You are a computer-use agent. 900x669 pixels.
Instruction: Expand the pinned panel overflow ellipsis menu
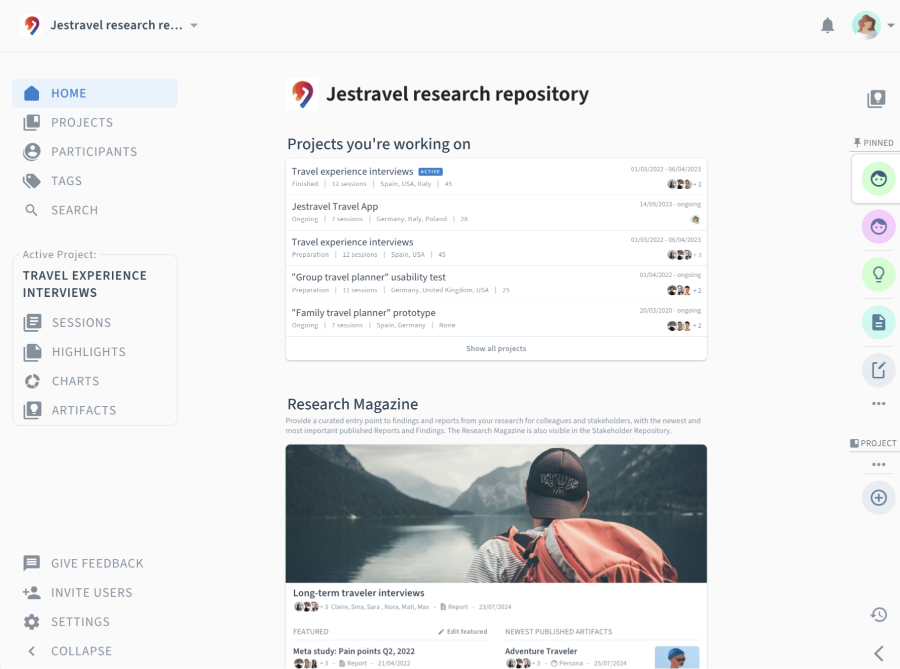coord(877,403)
